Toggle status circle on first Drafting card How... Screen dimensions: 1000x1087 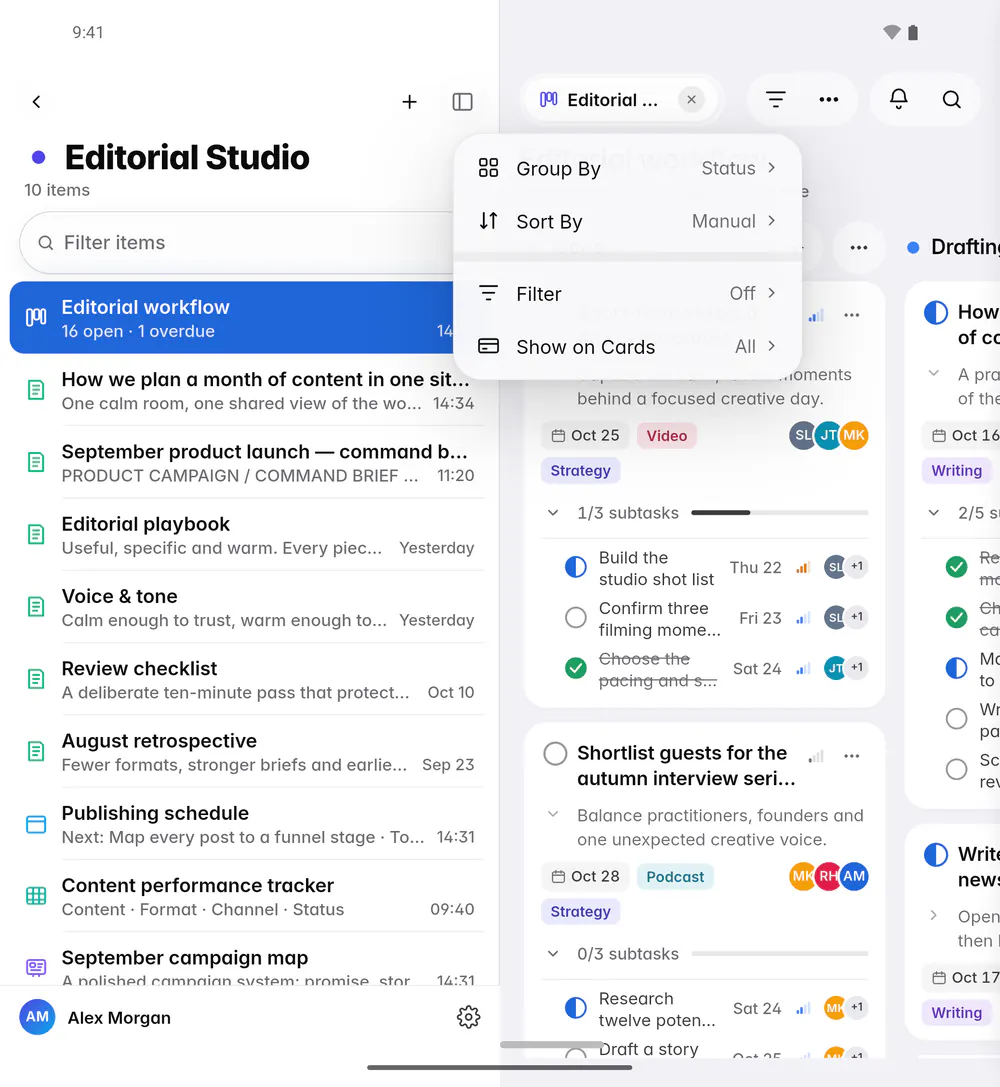click(x=936, y=313)
